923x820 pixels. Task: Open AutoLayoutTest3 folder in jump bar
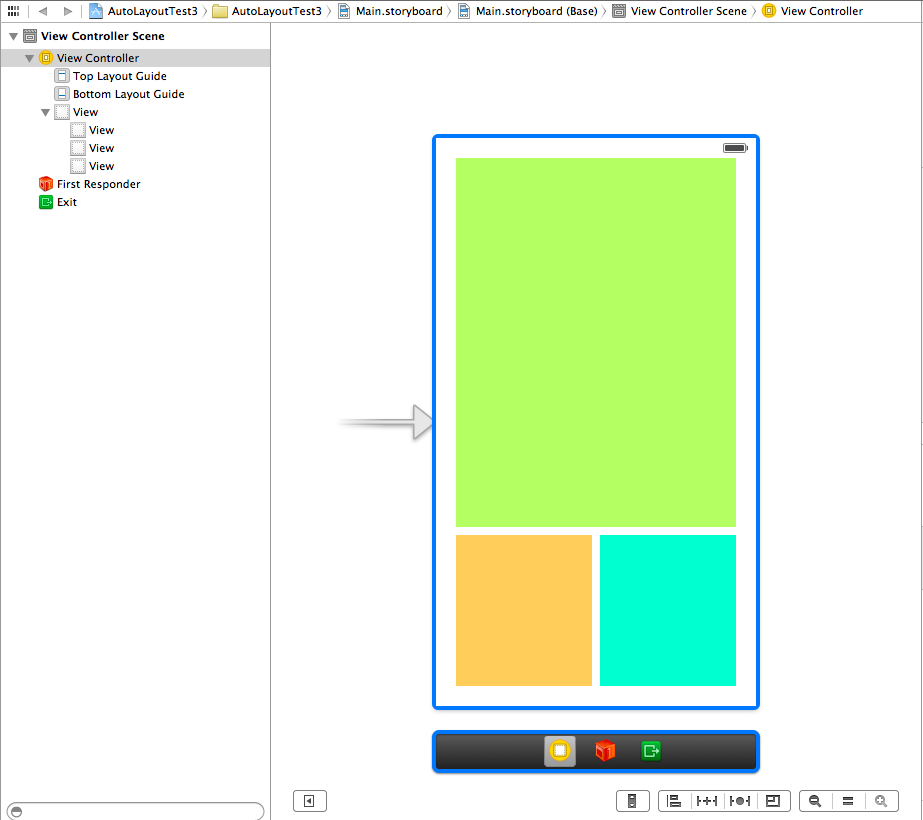[x=267, y=11]
